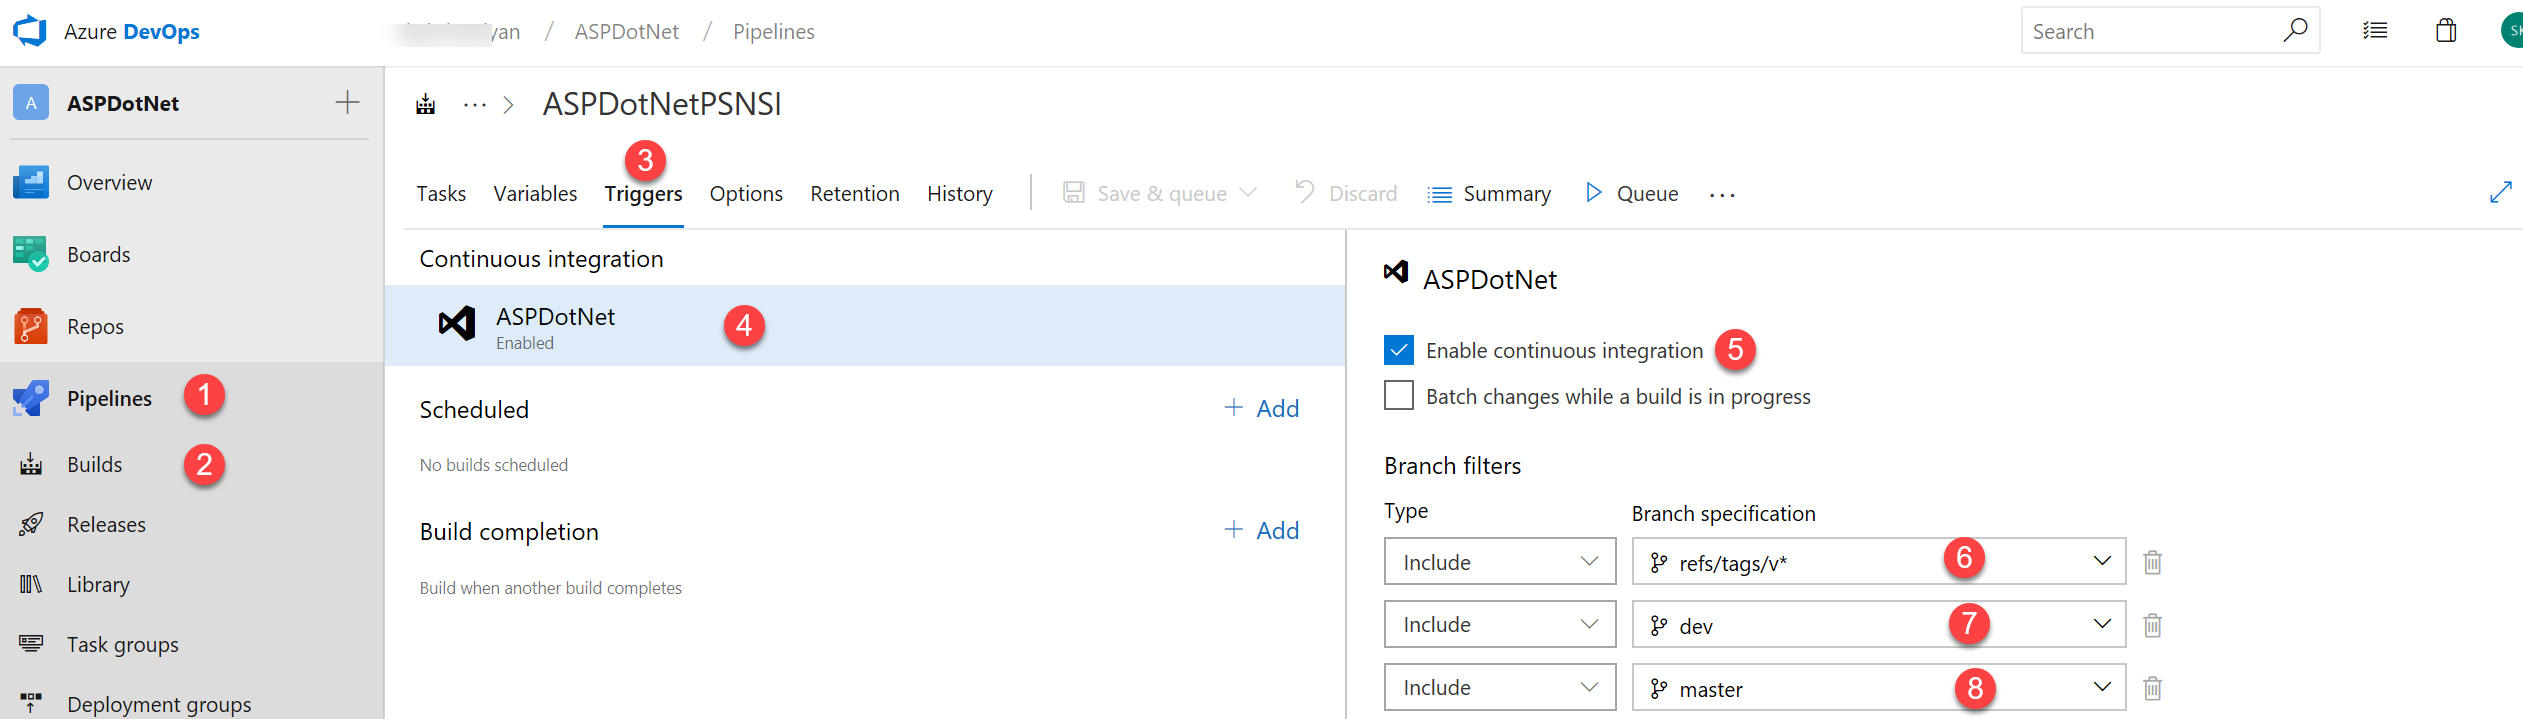Expand the refs/tags/v* branch specification dropdown

(2102, 561)
